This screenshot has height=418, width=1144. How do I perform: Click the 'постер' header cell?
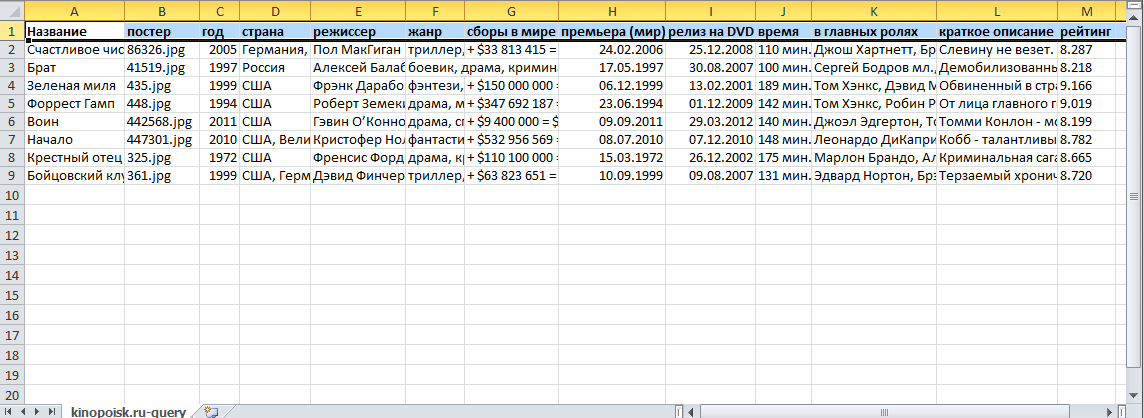point(161,31)
